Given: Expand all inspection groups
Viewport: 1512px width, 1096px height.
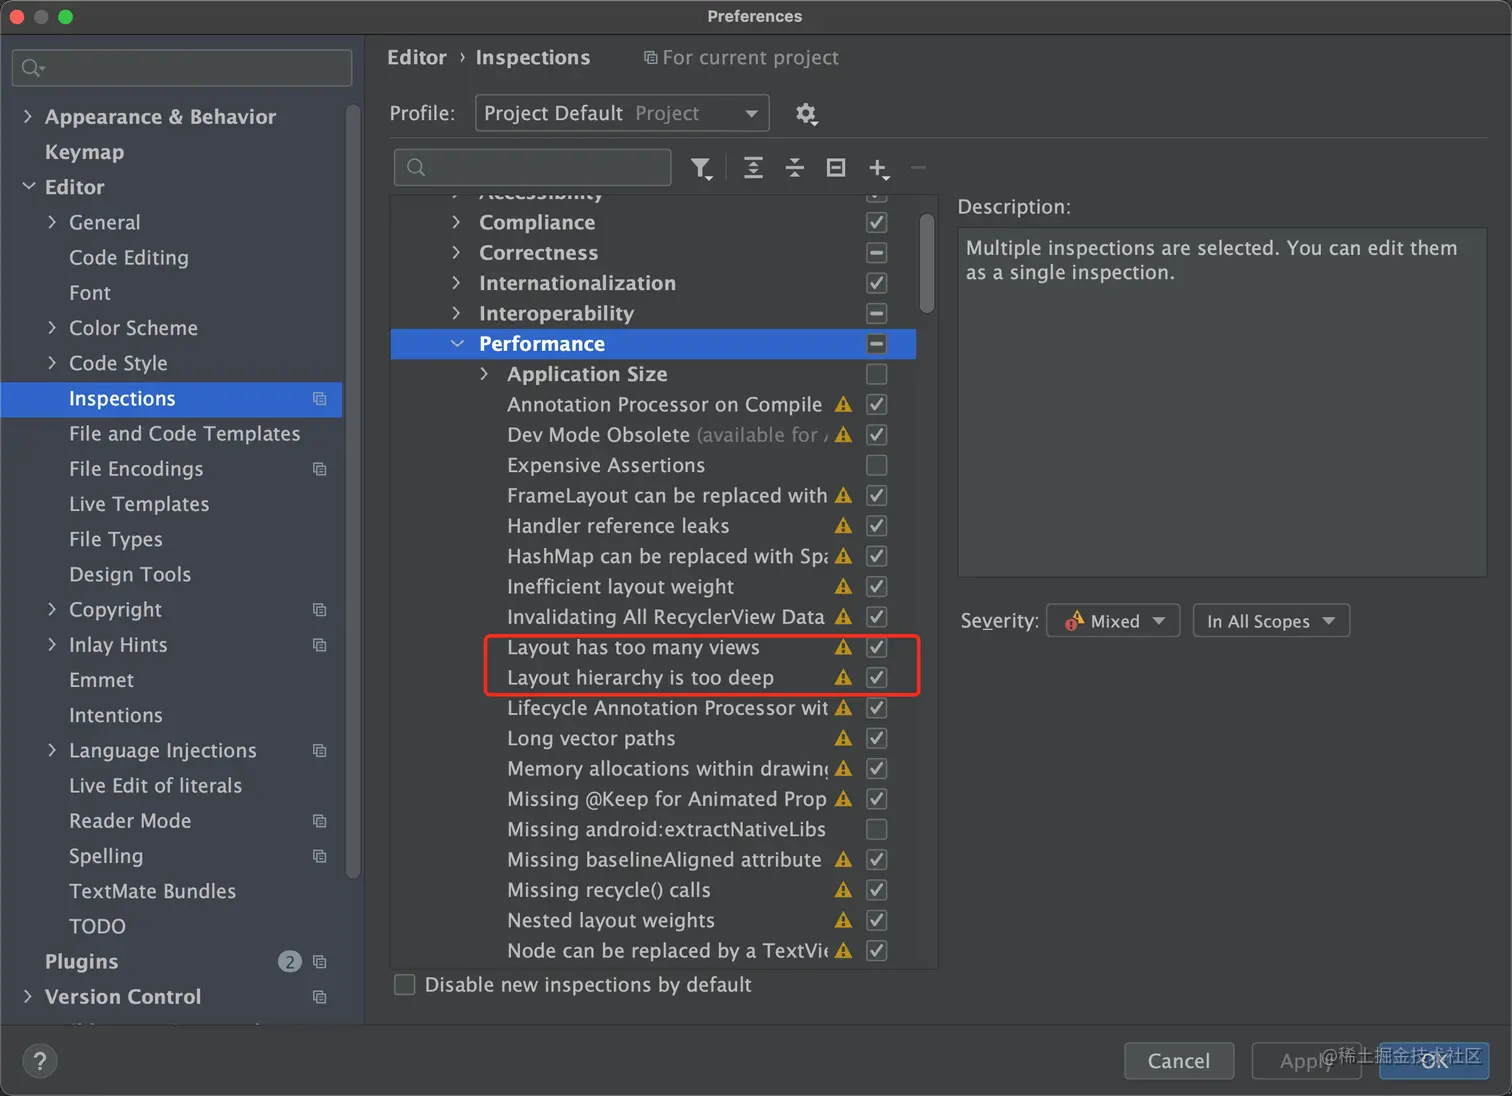Looking at the screenshot, I should coord(753,168).
